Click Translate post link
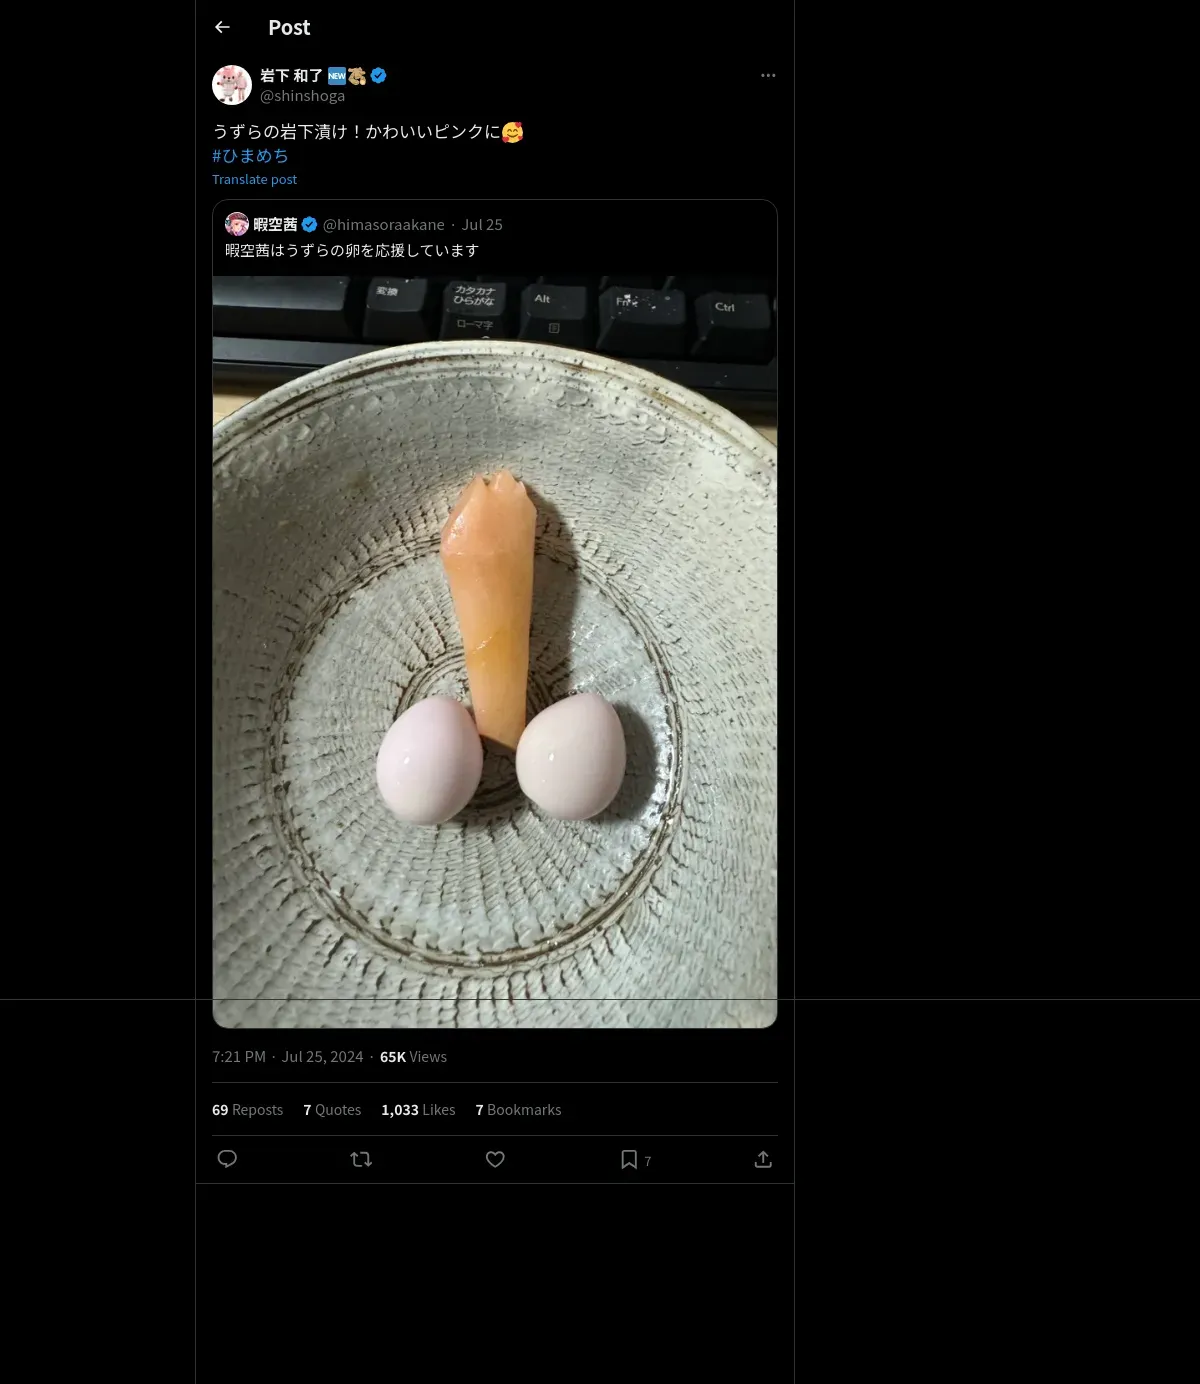The height and width of the screenshot is (1384, 1200). click(254, 180)
